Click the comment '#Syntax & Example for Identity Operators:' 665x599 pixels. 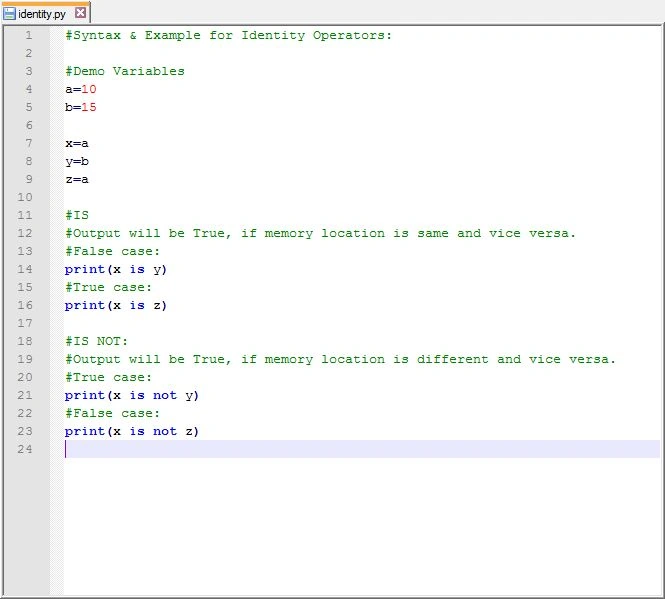(x=229, y=35)
